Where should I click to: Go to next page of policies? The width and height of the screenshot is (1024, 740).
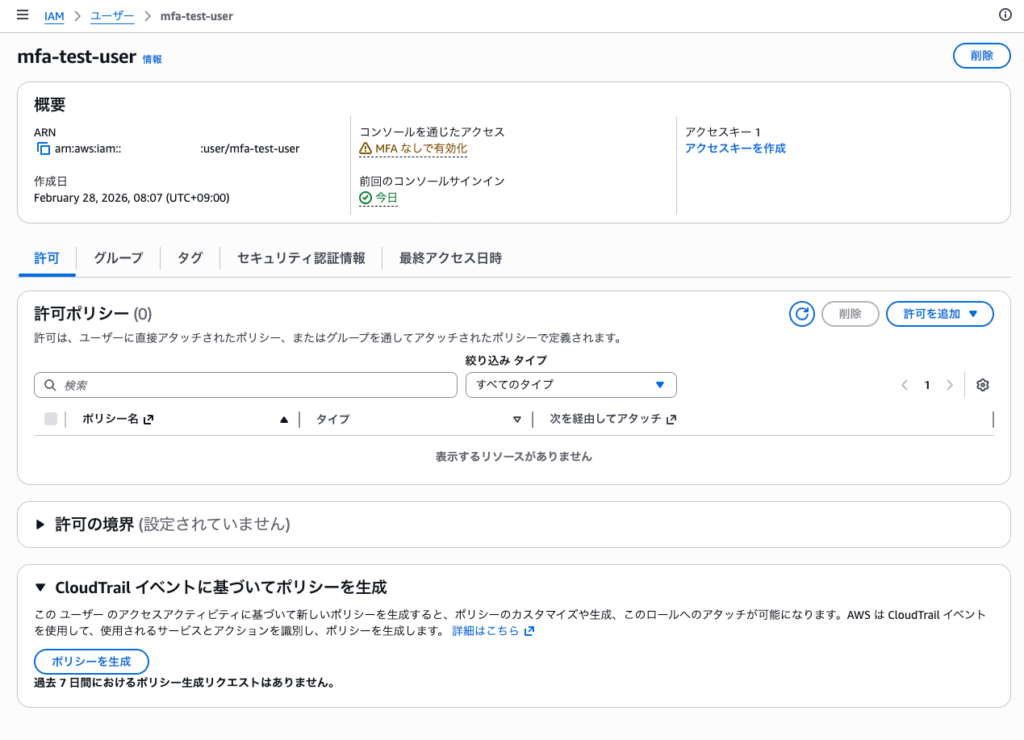coord(950,385)
